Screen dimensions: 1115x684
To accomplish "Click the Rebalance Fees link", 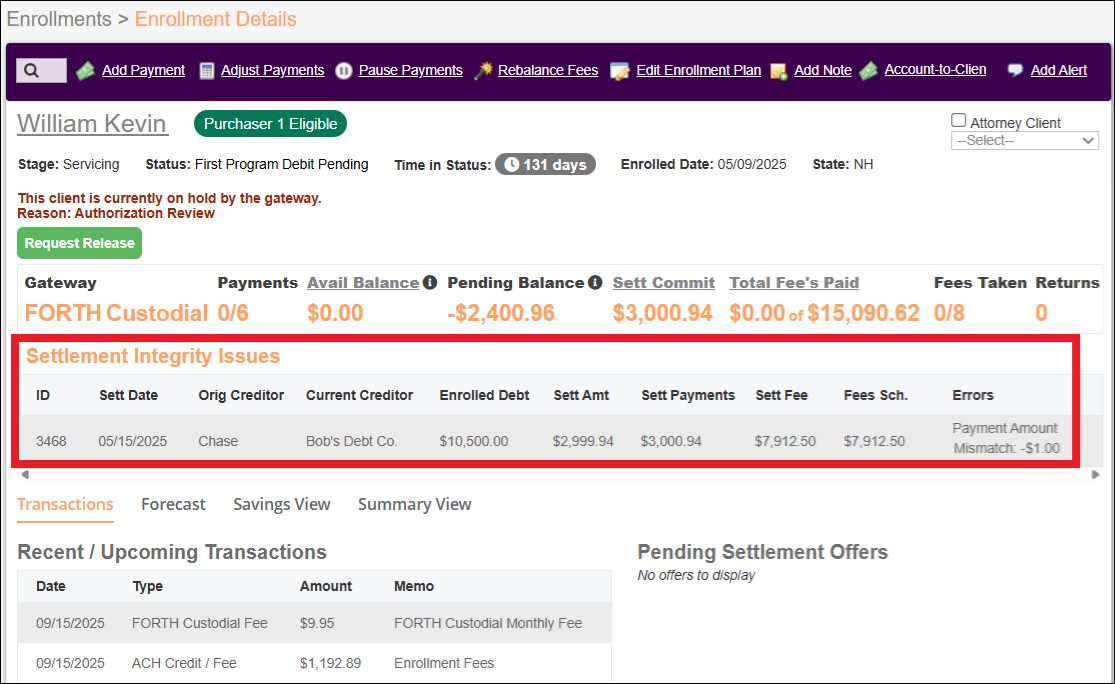I will (548, 70).
